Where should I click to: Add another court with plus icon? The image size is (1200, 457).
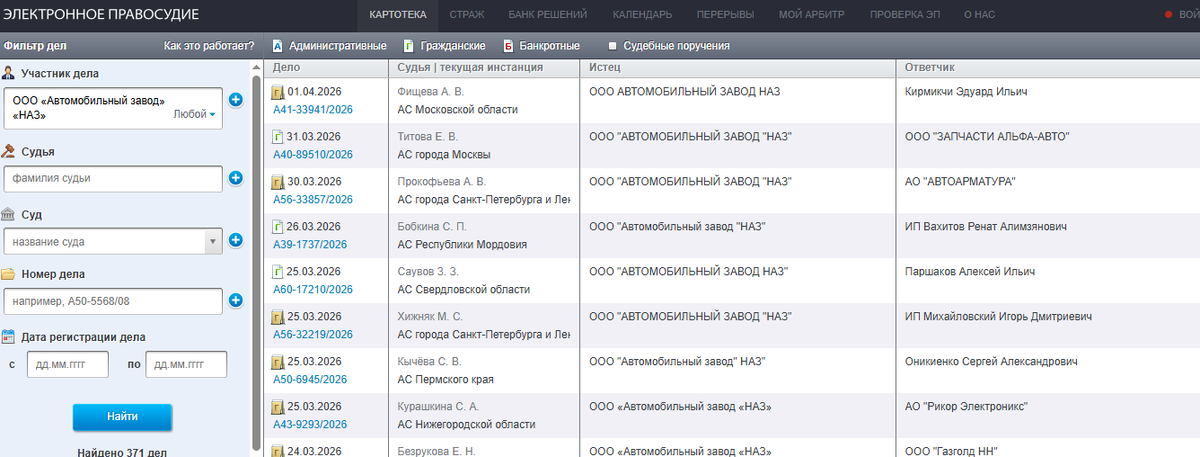point(236,241)
